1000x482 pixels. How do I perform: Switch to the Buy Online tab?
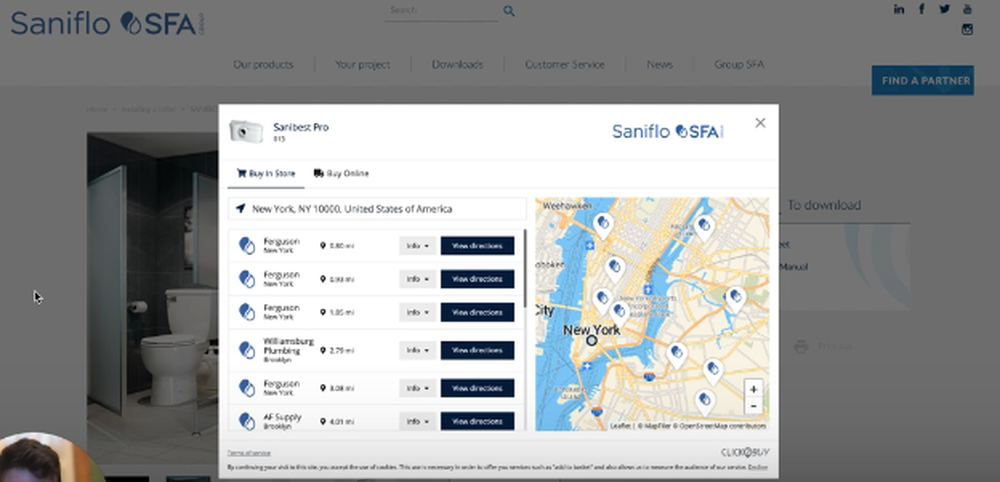(x=341, y=173)
